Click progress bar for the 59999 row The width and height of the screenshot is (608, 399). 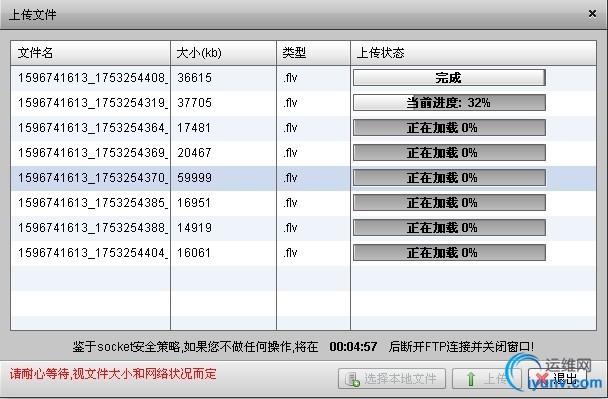tap(449, 178)
